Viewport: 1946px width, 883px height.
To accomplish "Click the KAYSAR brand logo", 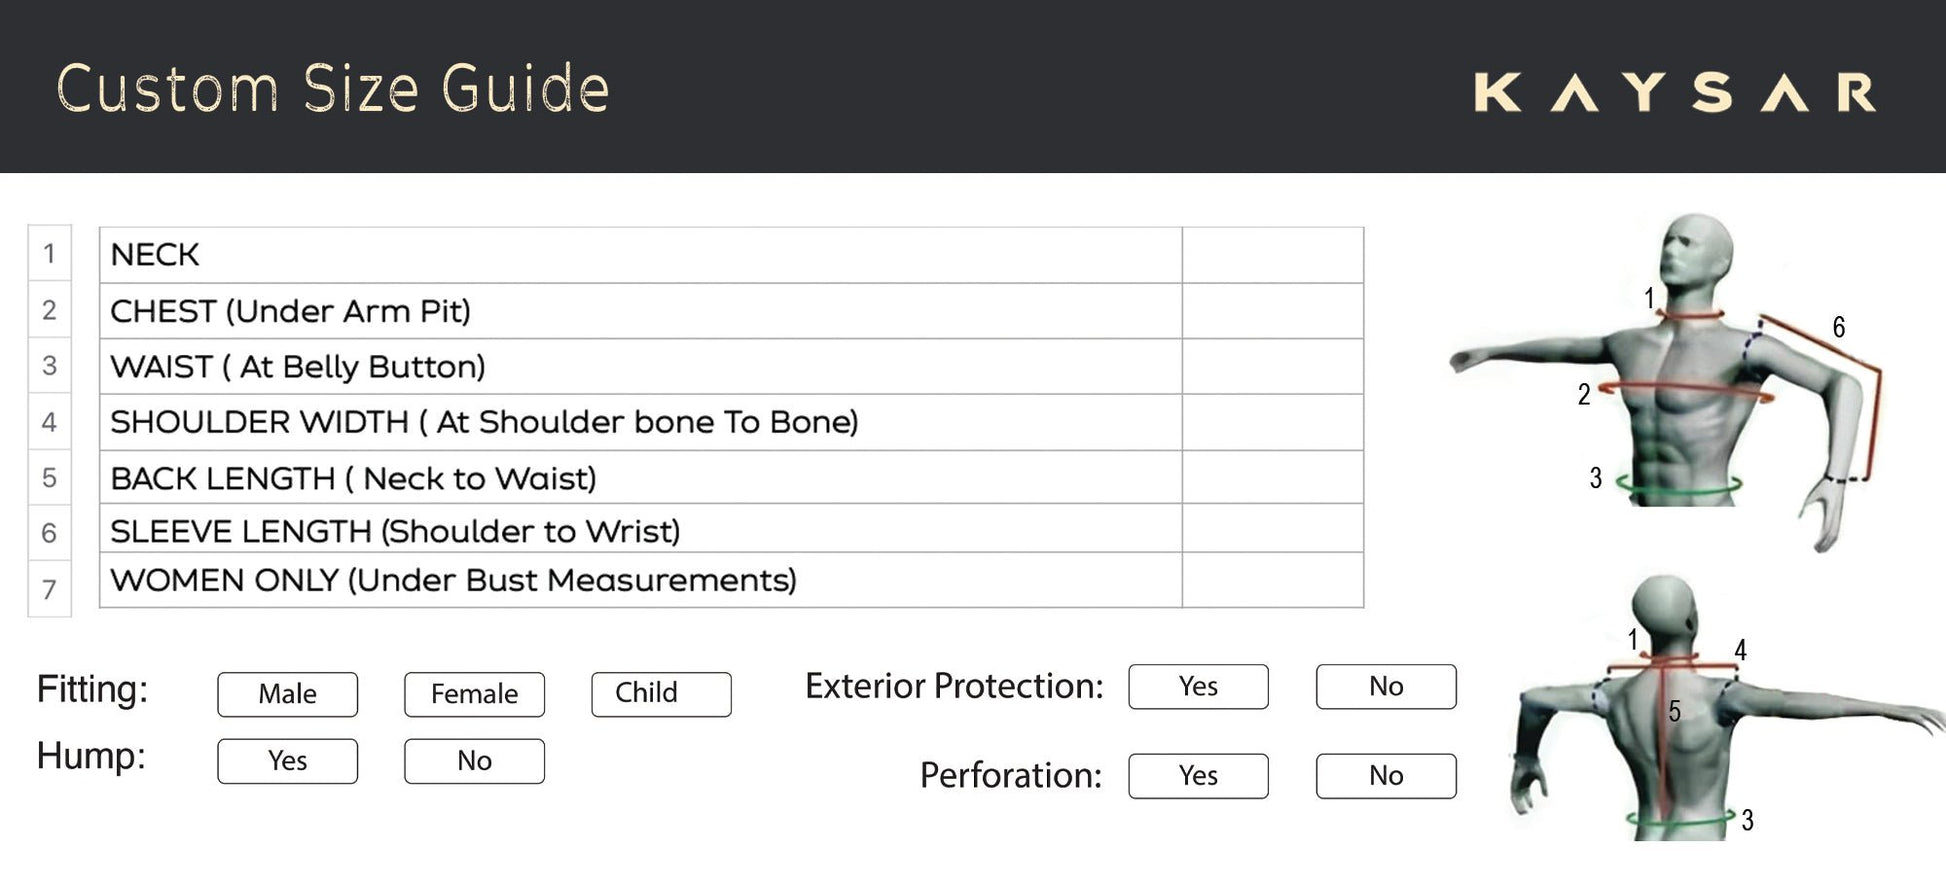I will click(1674, 92).
